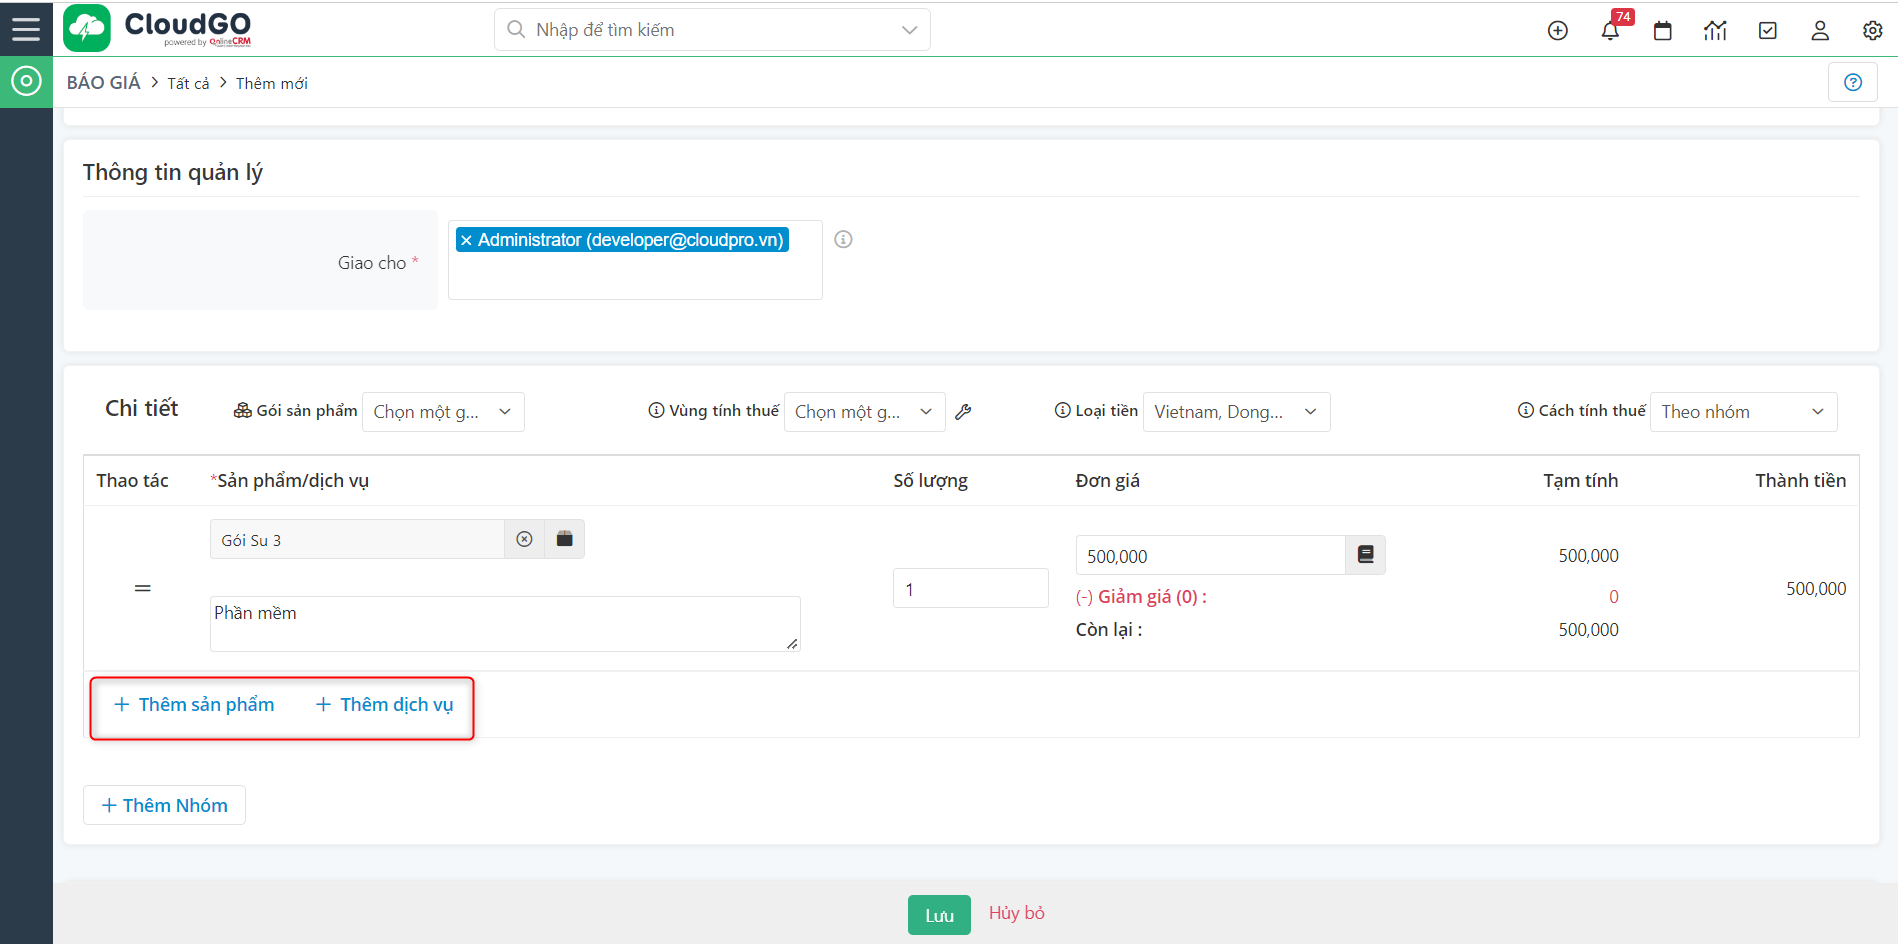Expand the Vùng tính thuế dropdown
This screenshot has width=1898, height=944.
tap(864, 412)
